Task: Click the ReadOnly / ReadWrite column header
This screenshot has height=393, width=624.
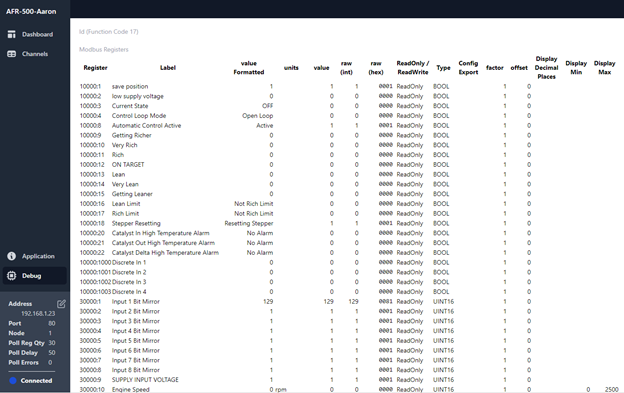Action: coord(413,68)
